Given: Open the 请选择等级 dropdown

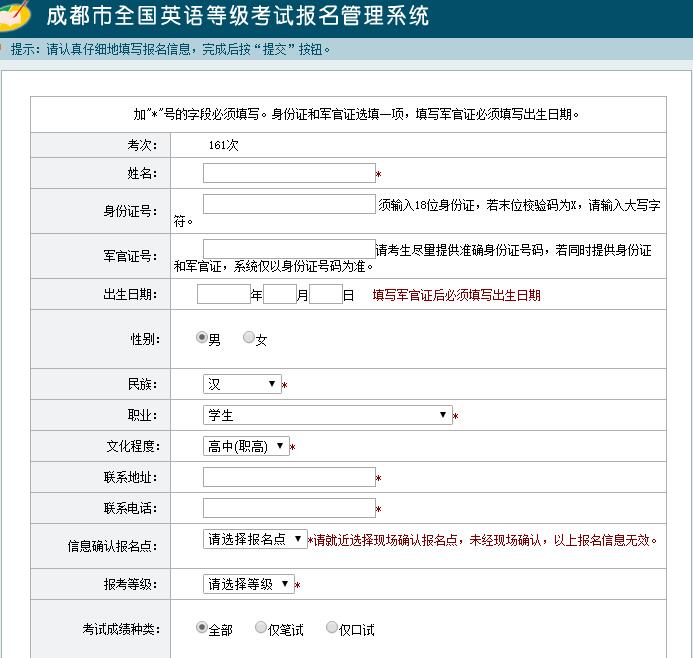Looking at the screenshot, I should pos(248,584).
